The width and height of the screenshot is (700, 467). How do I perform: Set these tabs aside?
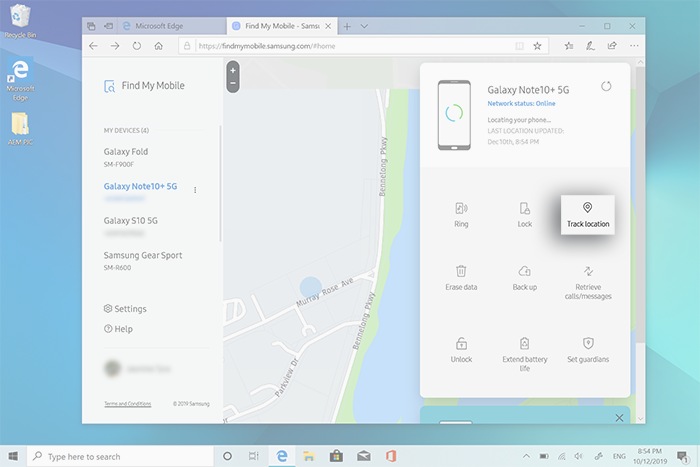pos(108,26)
